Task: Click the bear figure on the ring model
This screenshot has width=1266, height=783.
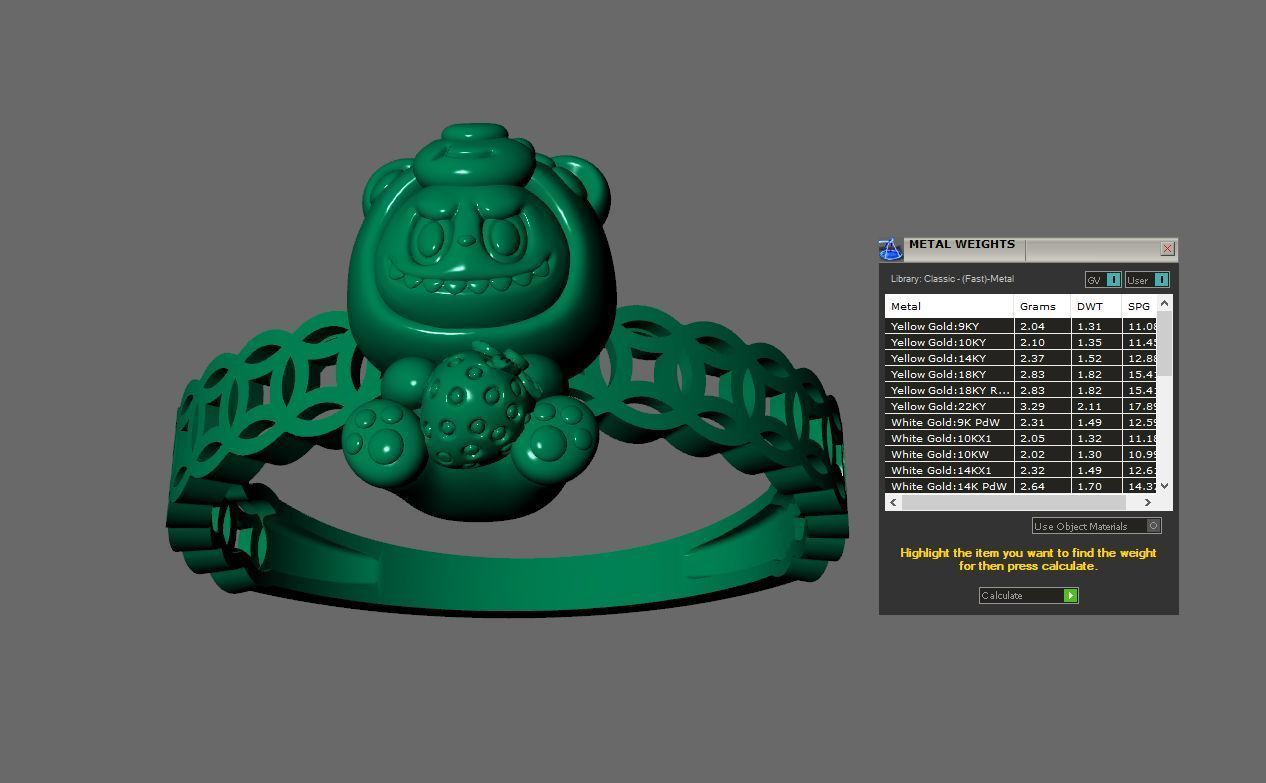Action: [x=480, y=320]
